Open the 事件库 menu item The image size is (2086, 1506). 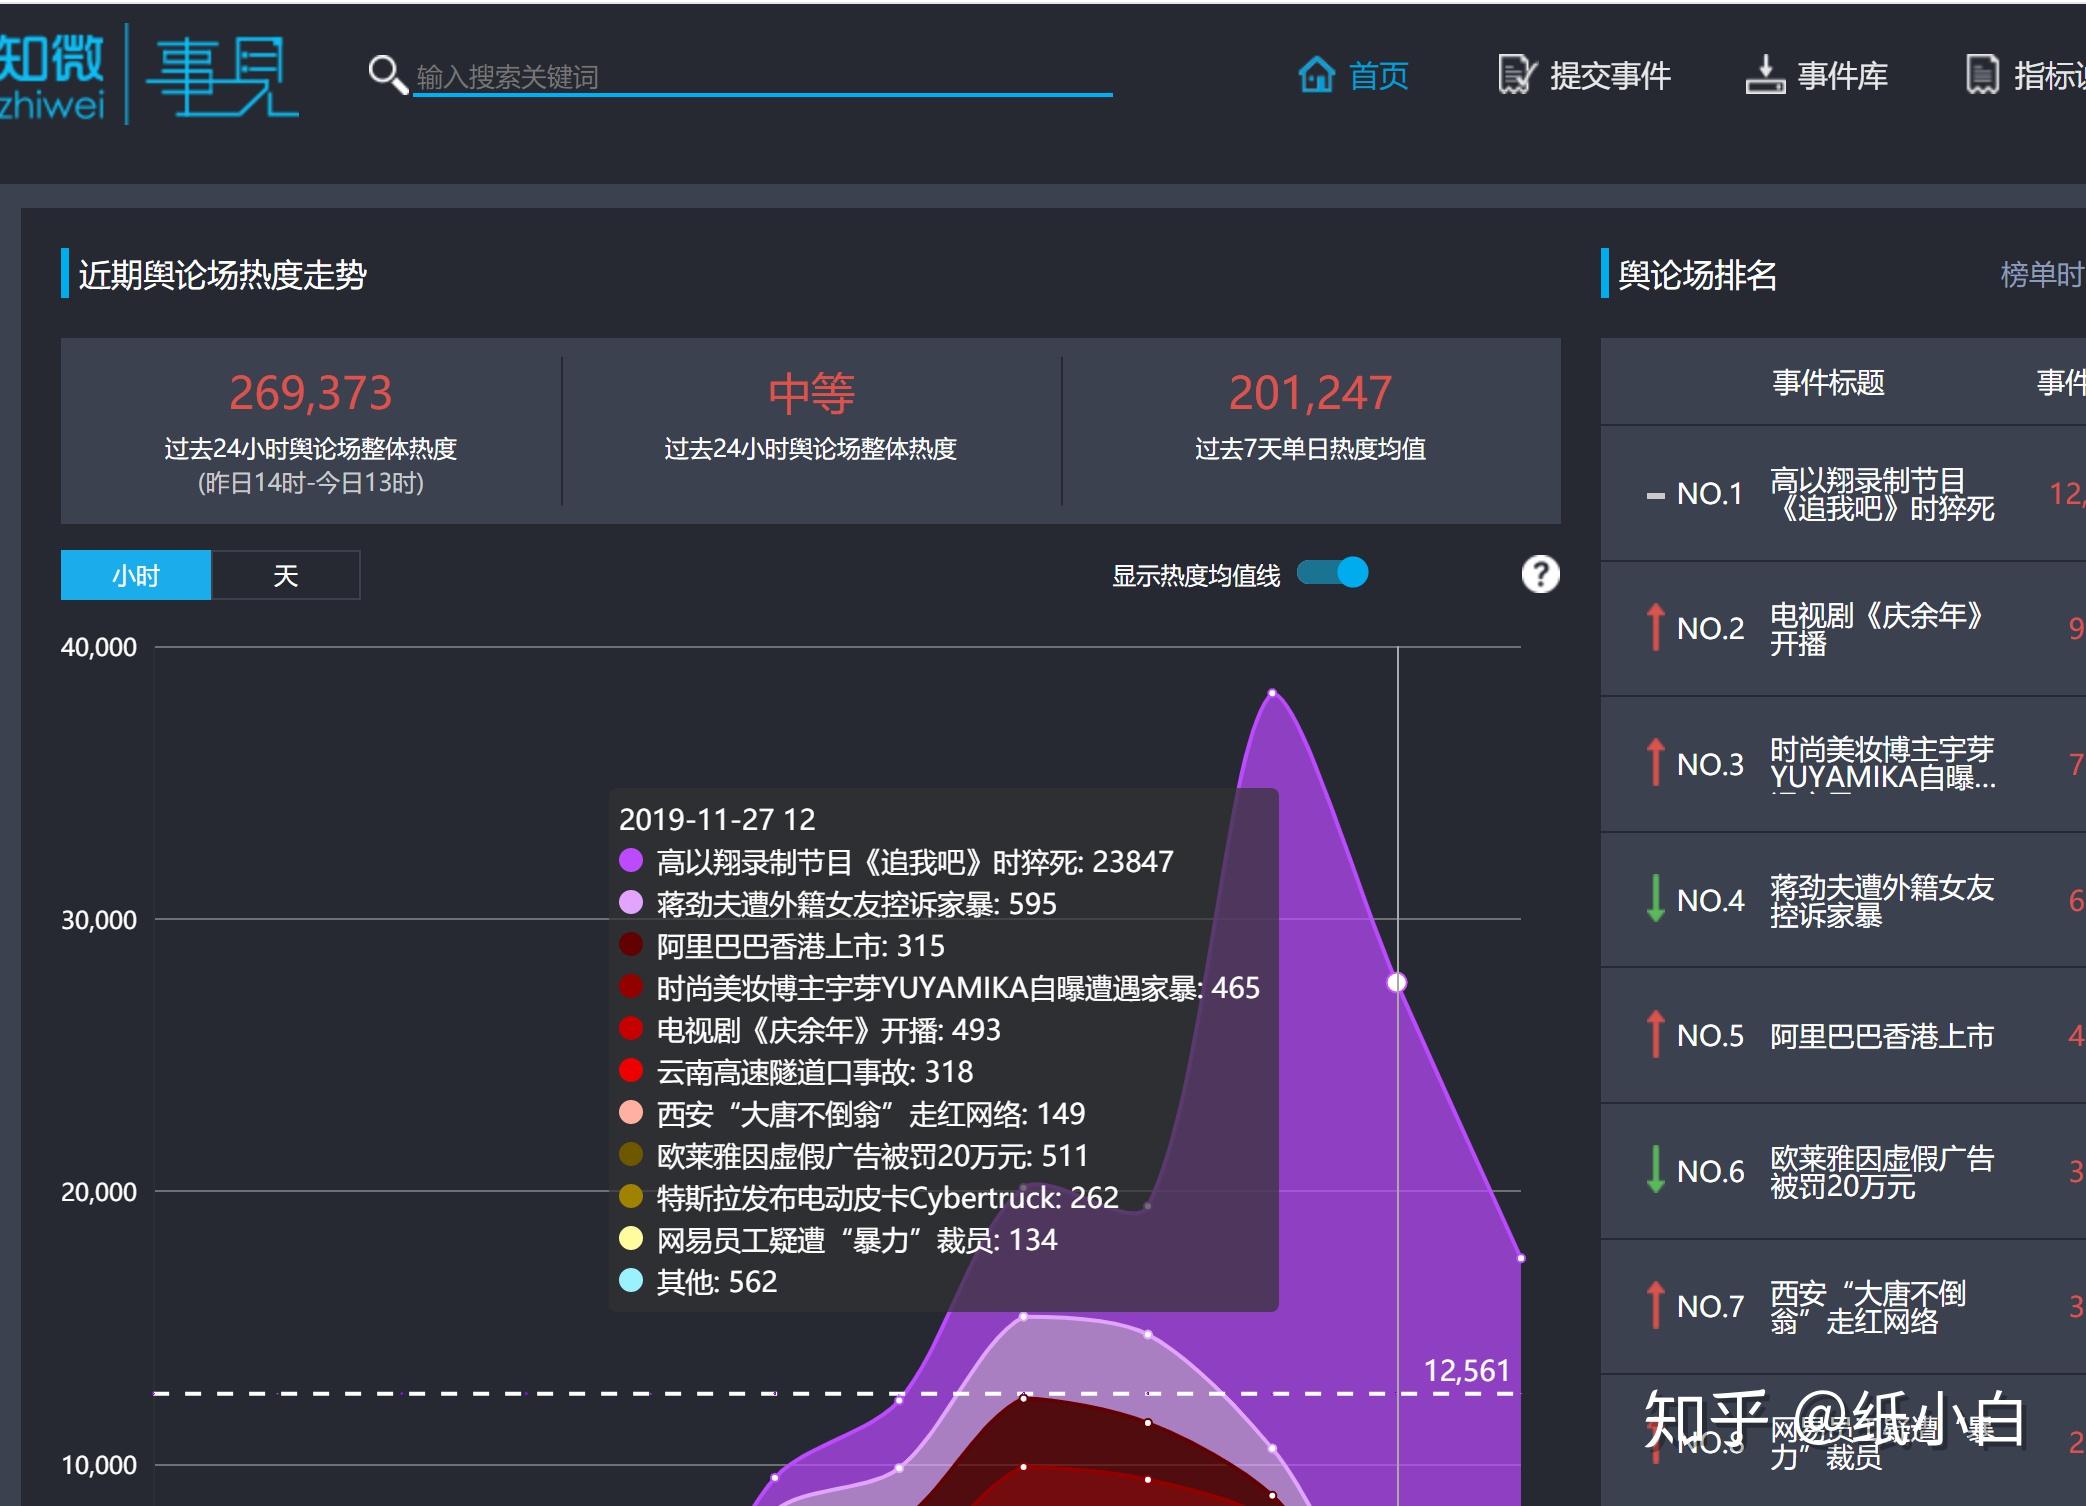(1843, 76)
